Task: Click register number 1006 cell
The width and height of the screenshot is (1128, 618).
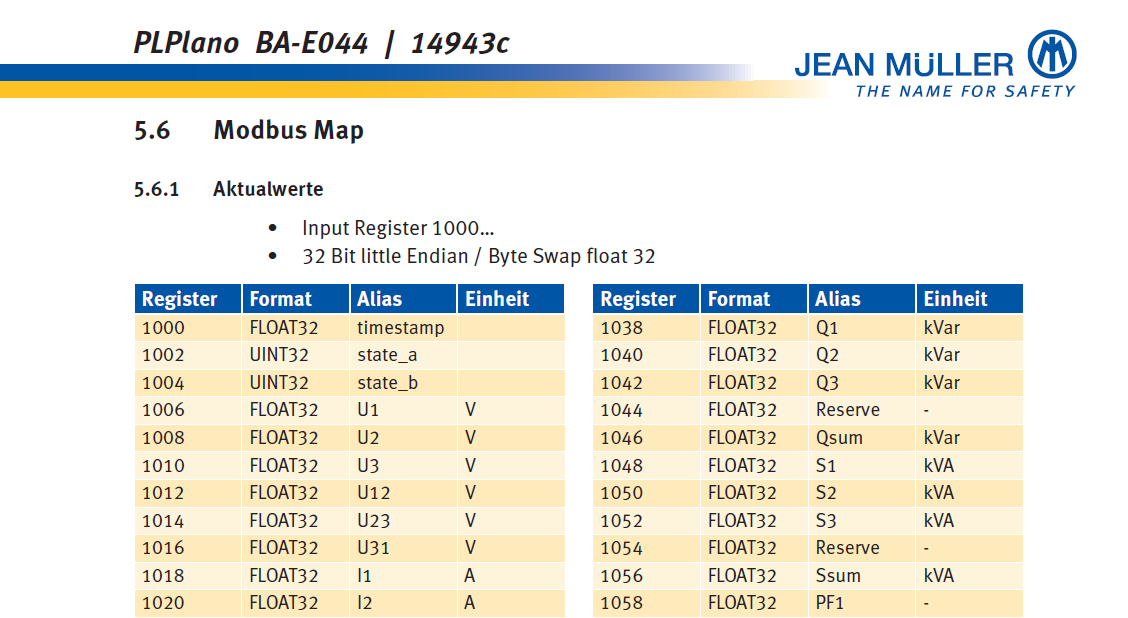Action: pyautogui.click(x=163, y=410)
